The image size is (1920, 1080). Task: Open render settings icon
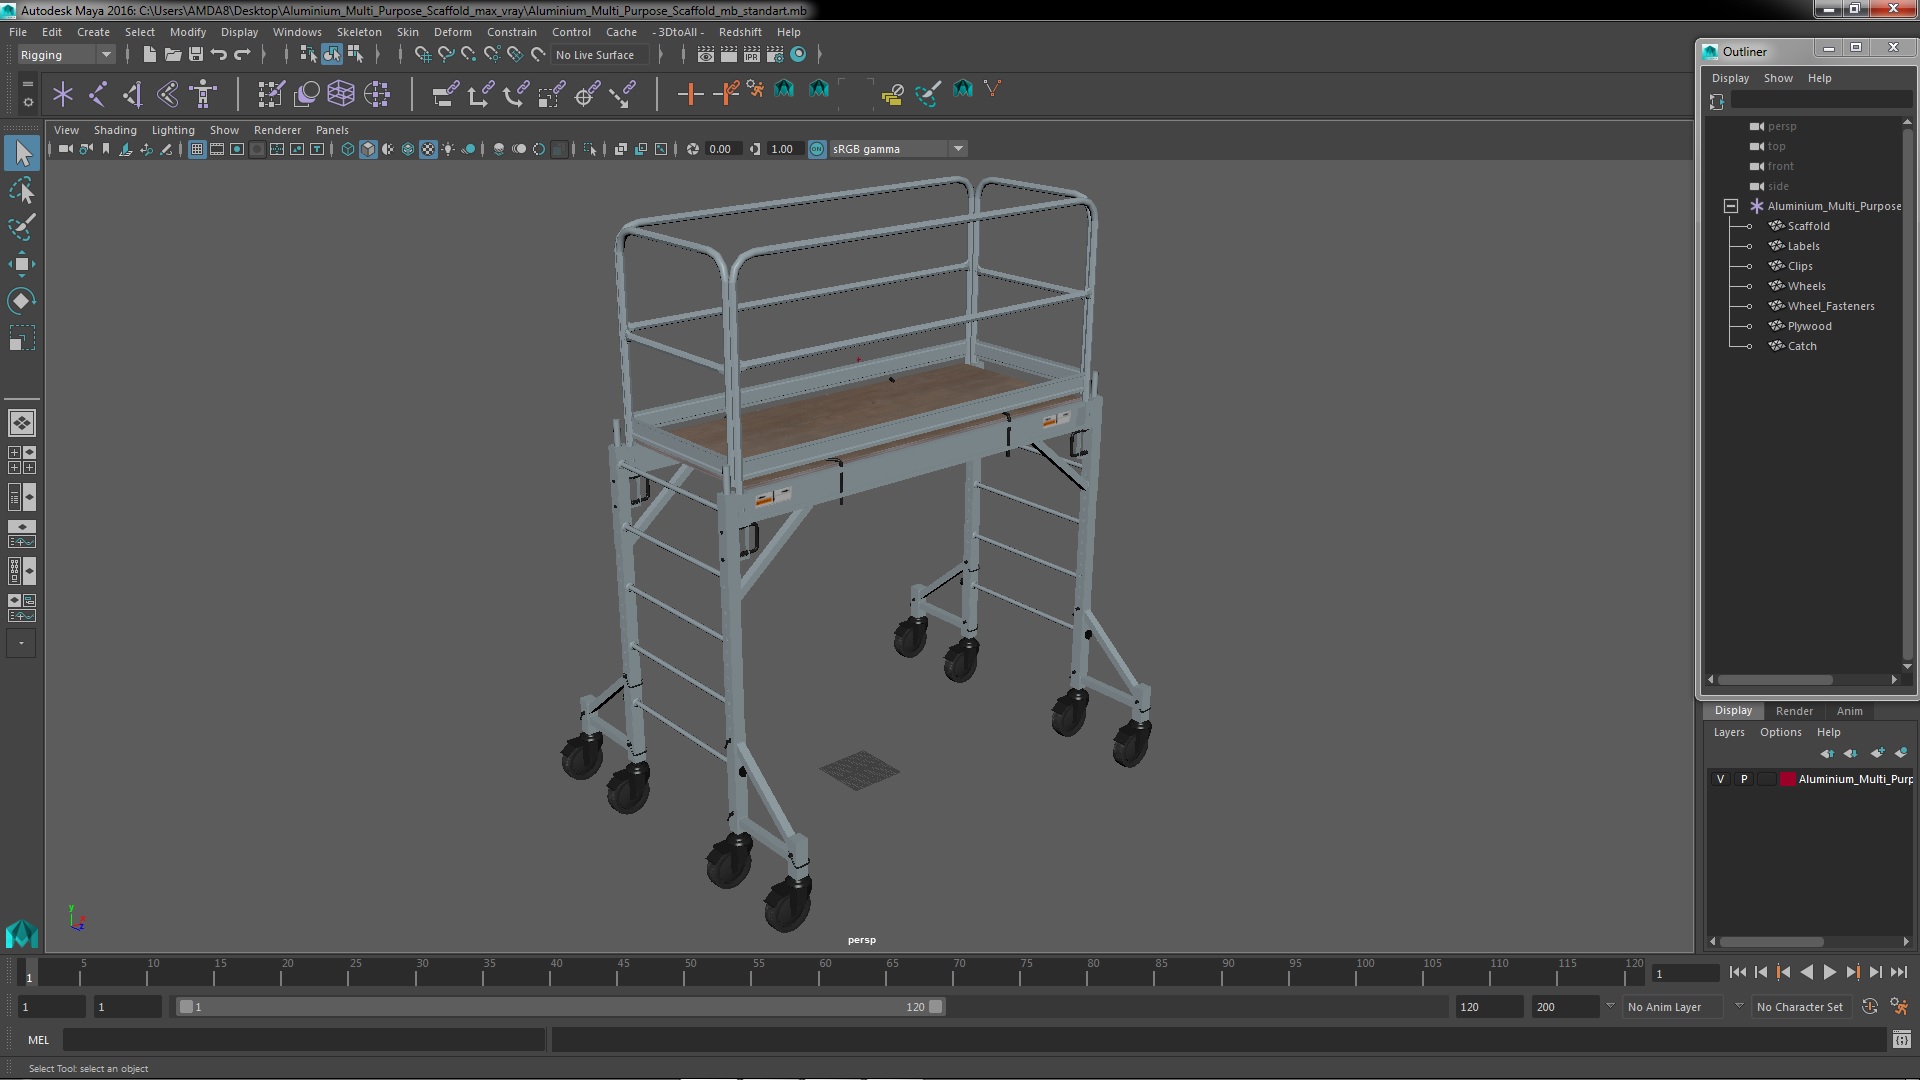775,54
